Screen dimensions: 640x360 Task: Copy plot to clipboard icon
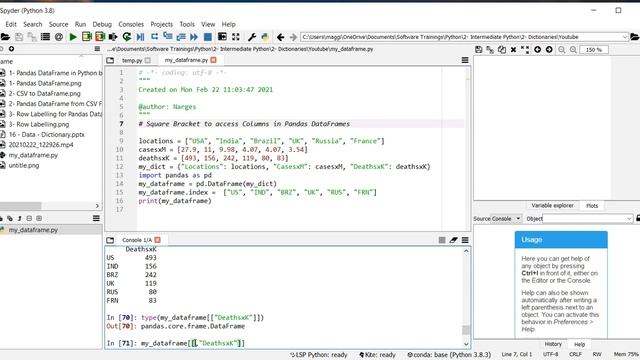(x=502, y=49)
